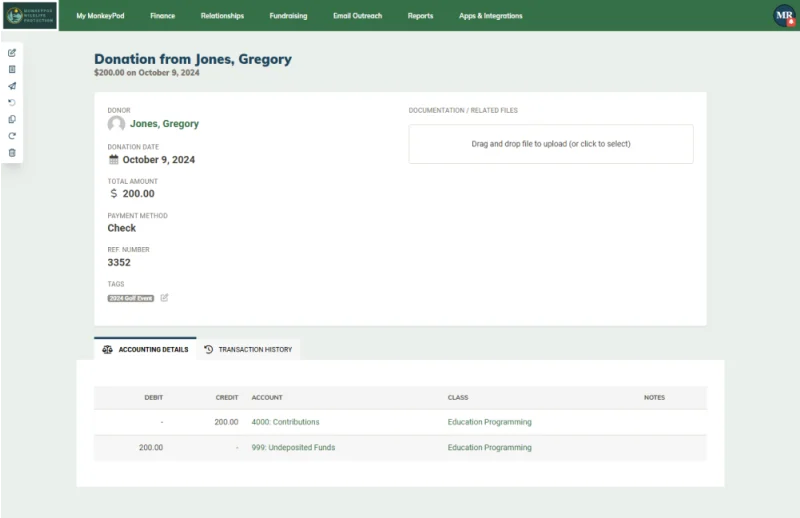This screenshot has height=518, width=800.
Task: Click the MonkeyPod organization logo
Action: pyautogui.click(x=30, y=15)
